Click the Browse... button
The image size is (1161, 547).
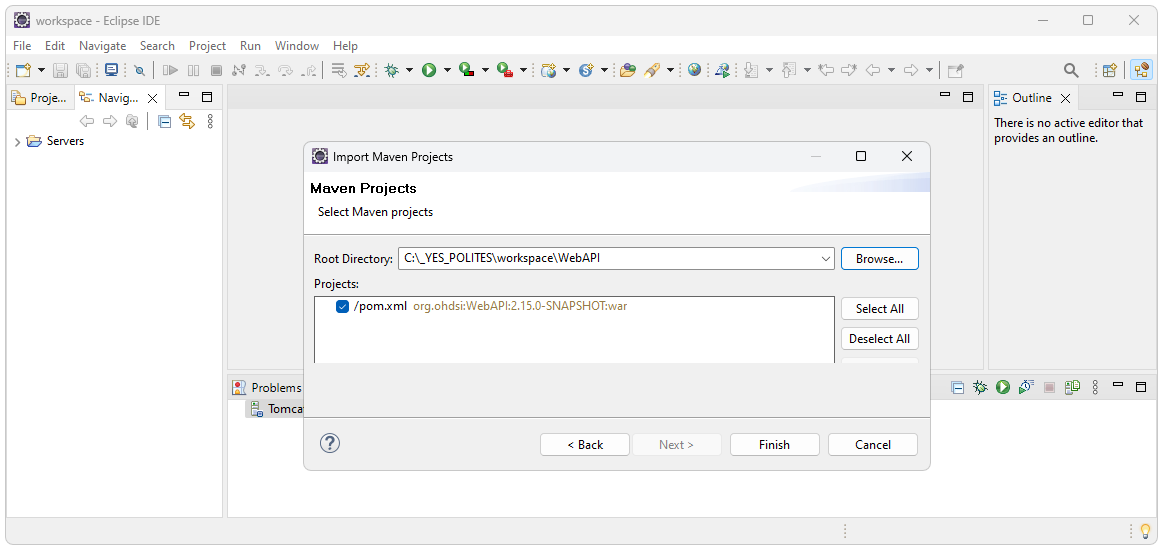[x=880, y=259]
